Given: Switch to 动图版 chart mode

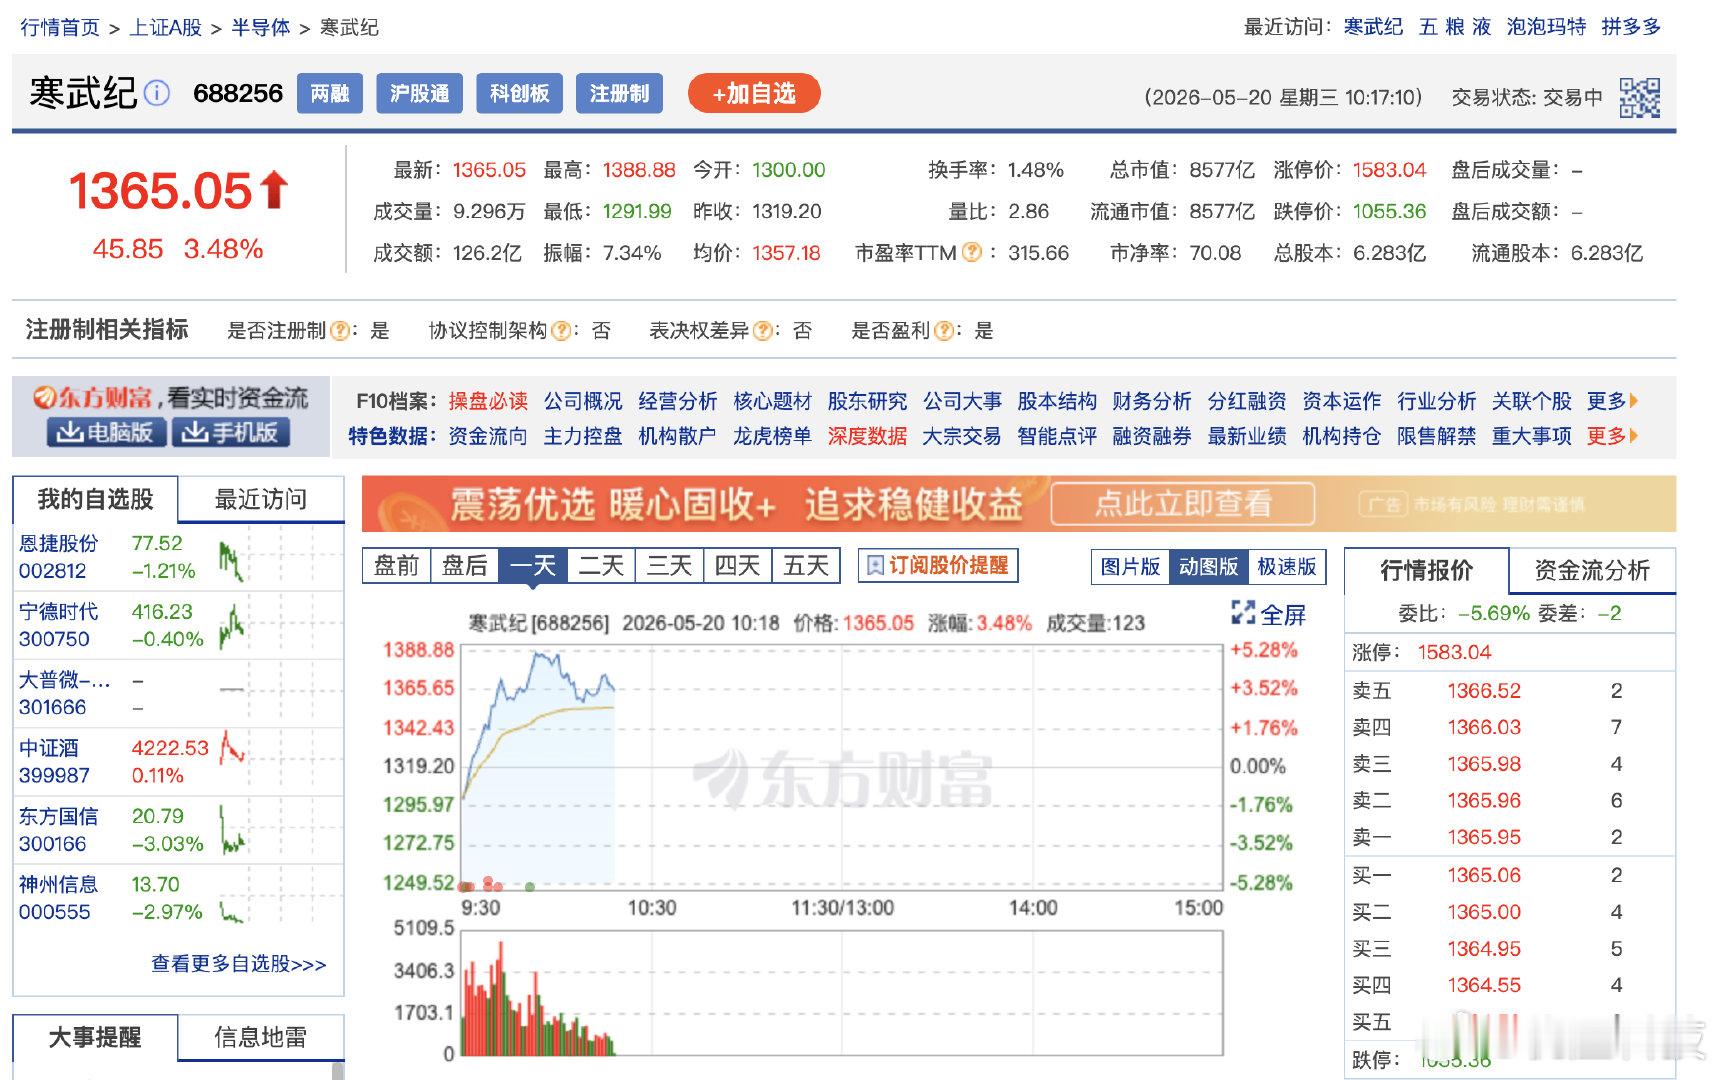Looking at the screenshot, I should [1208, 567].
